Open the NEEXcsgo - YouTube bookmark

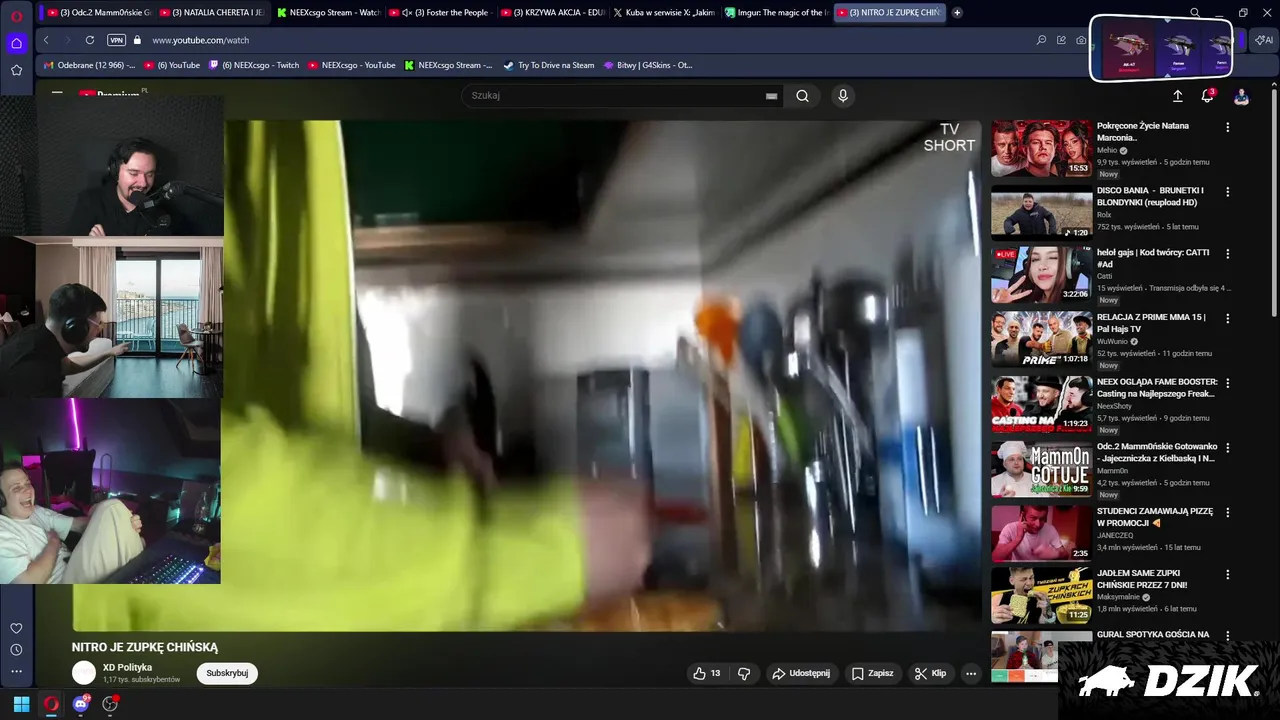(351, 65)
